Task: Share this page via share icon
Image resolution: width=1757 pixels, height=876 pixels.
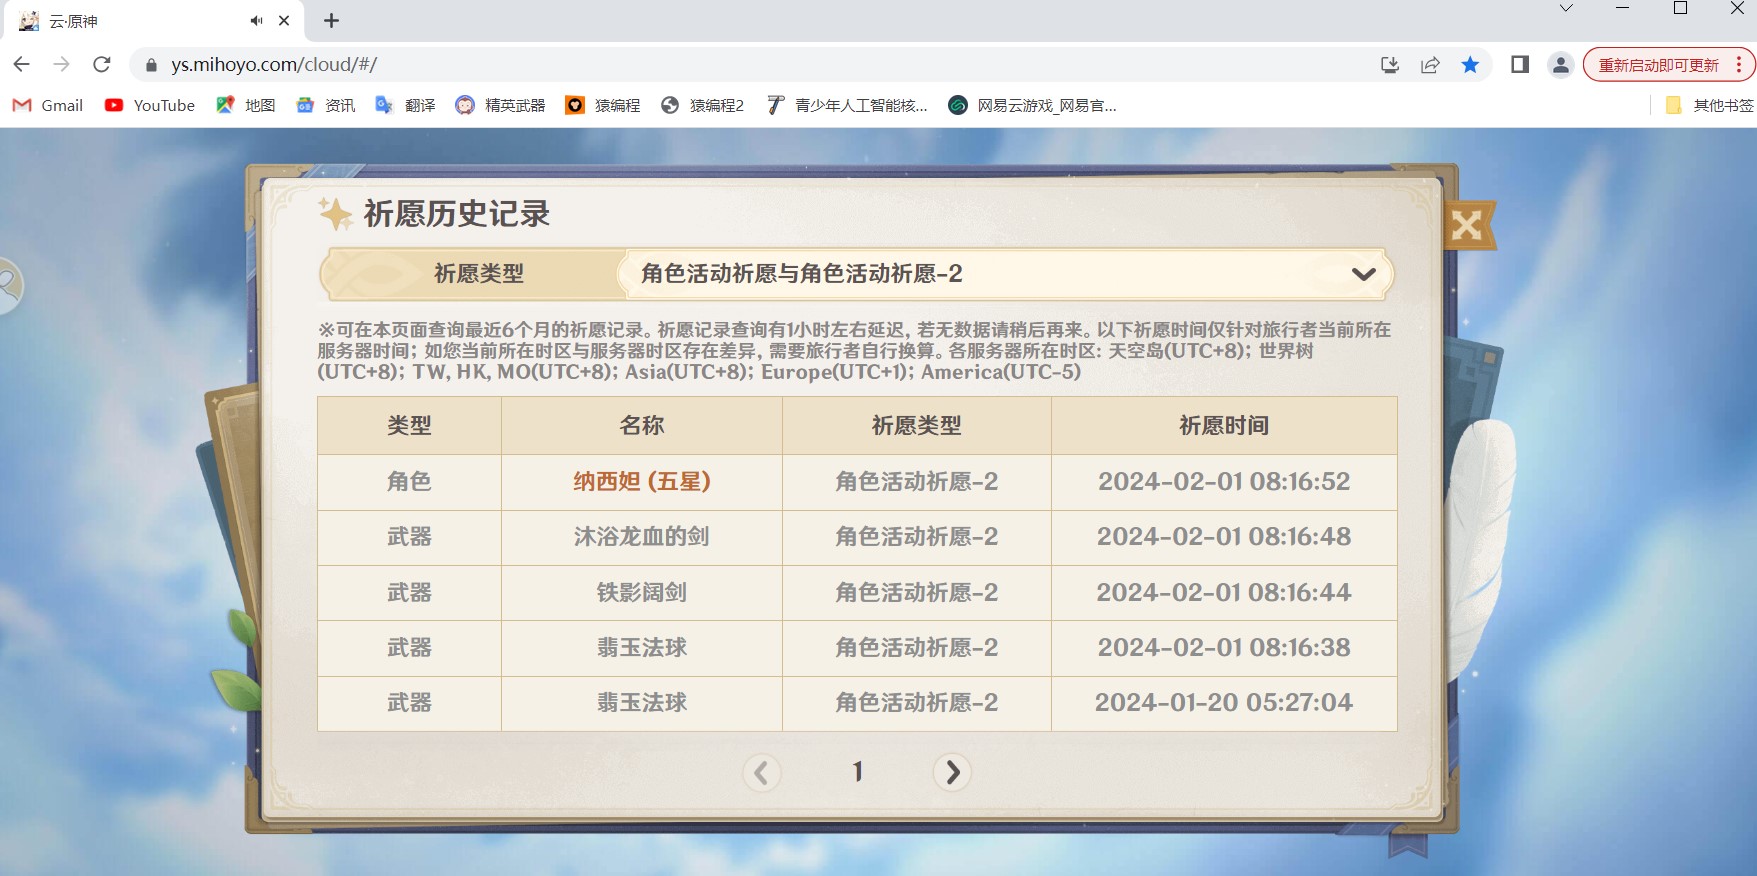Action: click(x=1430, y=65)
